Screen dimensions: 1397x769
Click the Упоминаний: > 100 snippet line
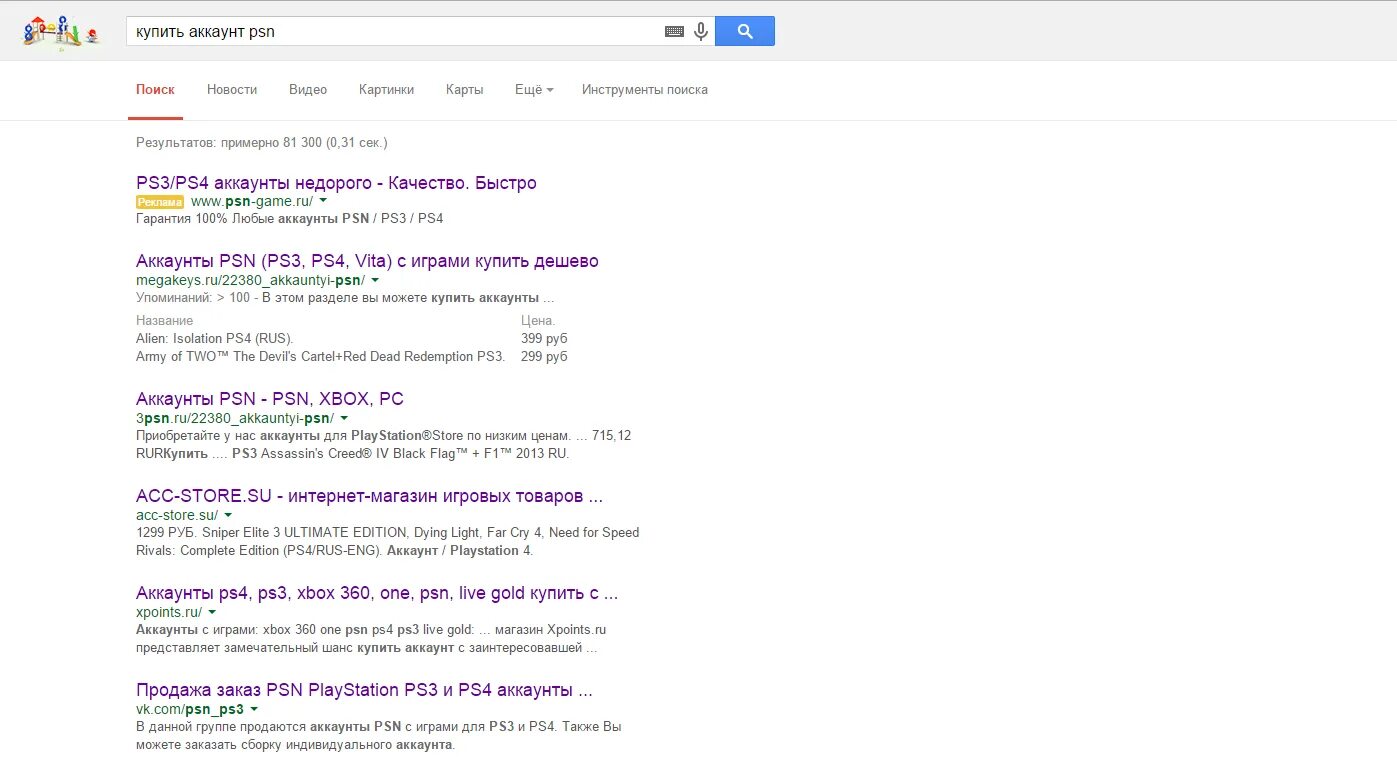pos(345,297)
